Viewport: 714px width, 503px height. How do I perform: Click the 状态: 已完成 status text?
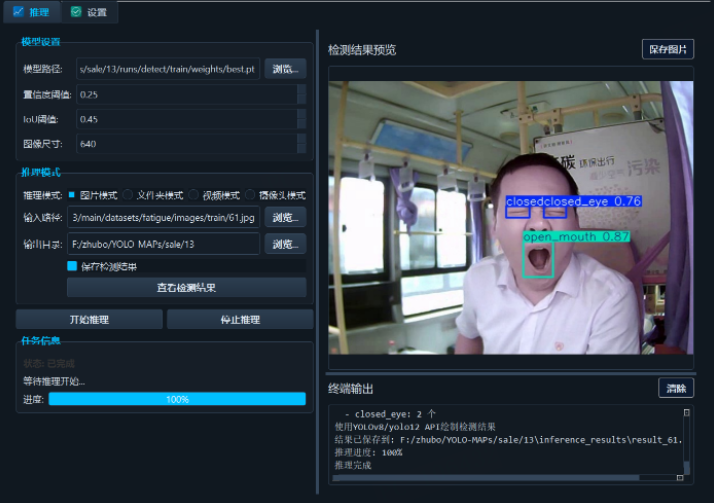(x=49, y=363)
